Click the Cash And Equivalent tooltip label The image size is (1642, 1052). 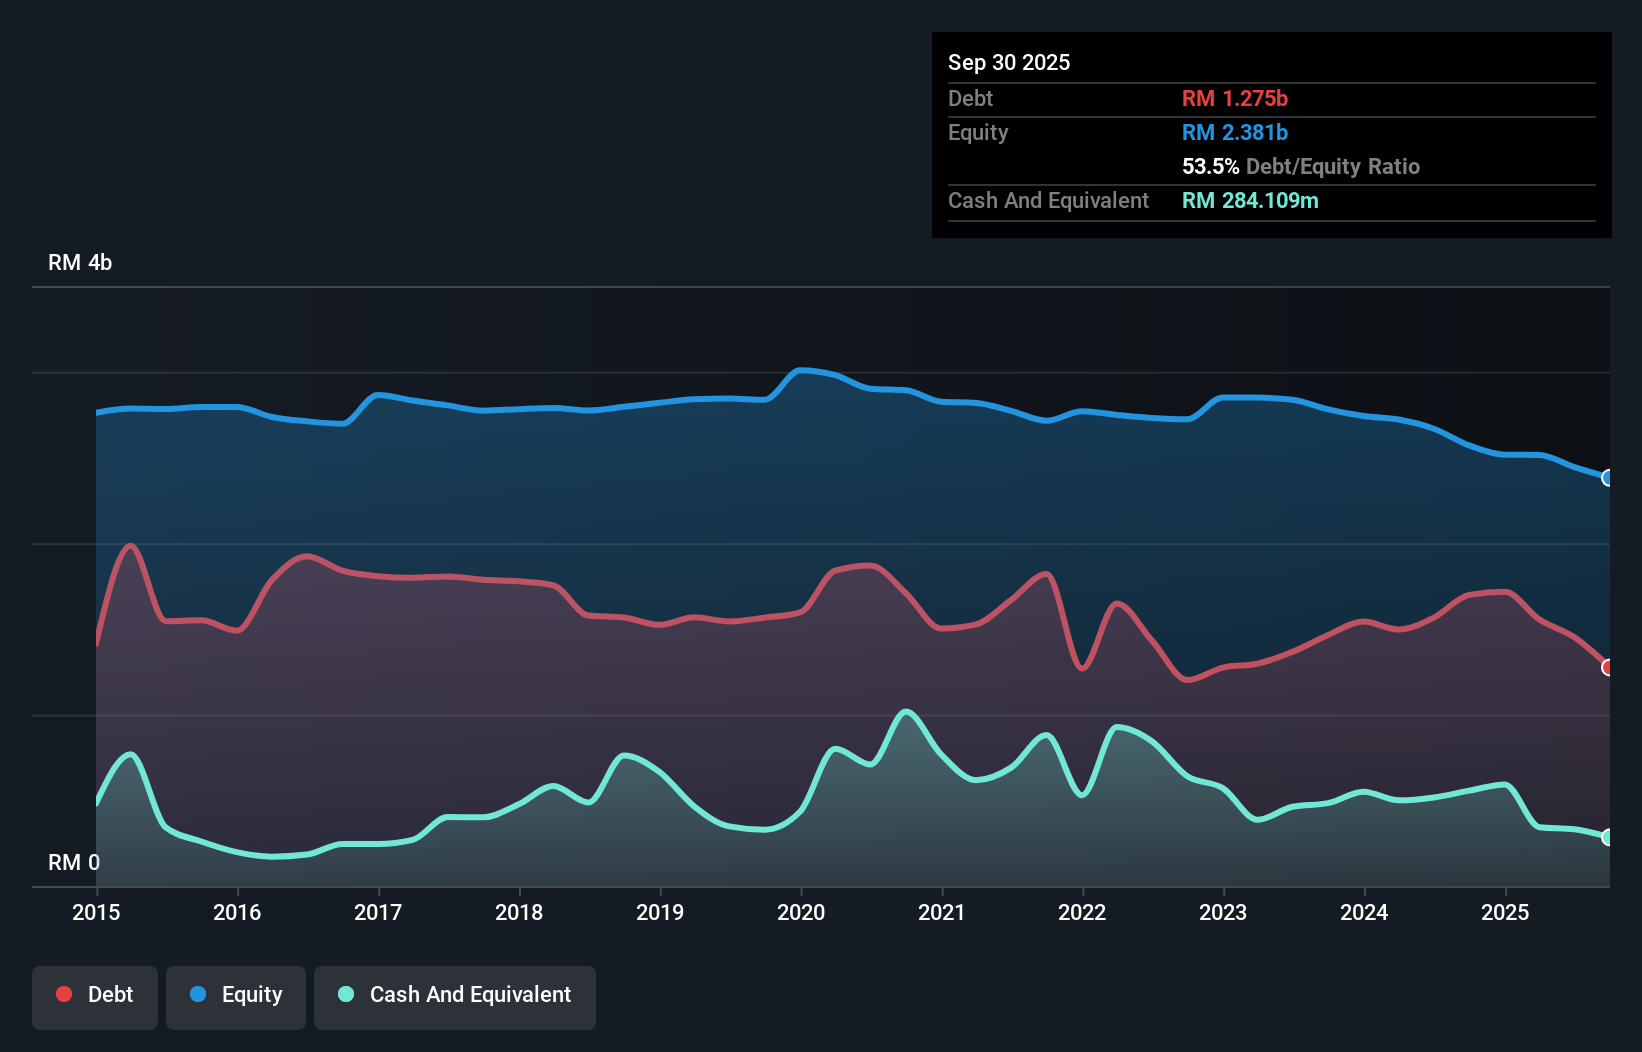tap(1048, 200)
